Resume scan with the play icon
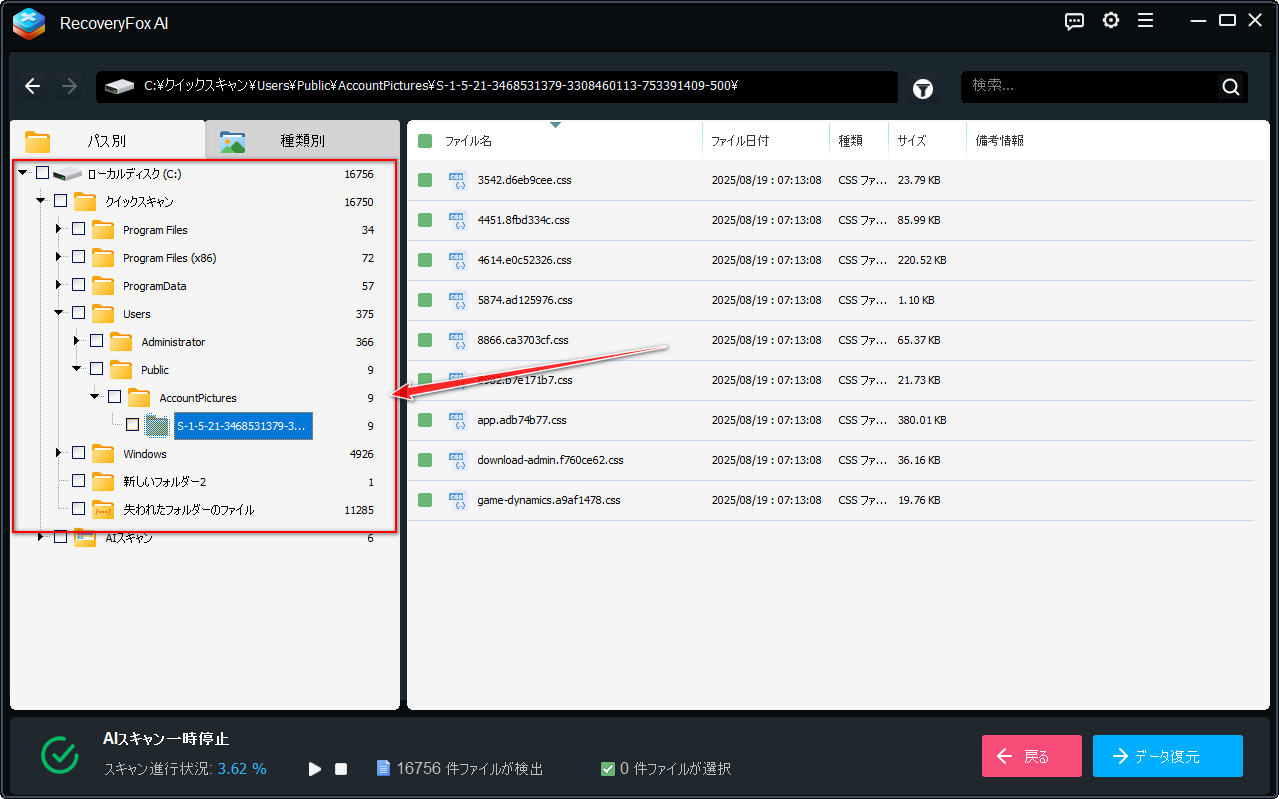This screenshot has height=799, width=1279. pyautogui.click(x=315, y=769)
